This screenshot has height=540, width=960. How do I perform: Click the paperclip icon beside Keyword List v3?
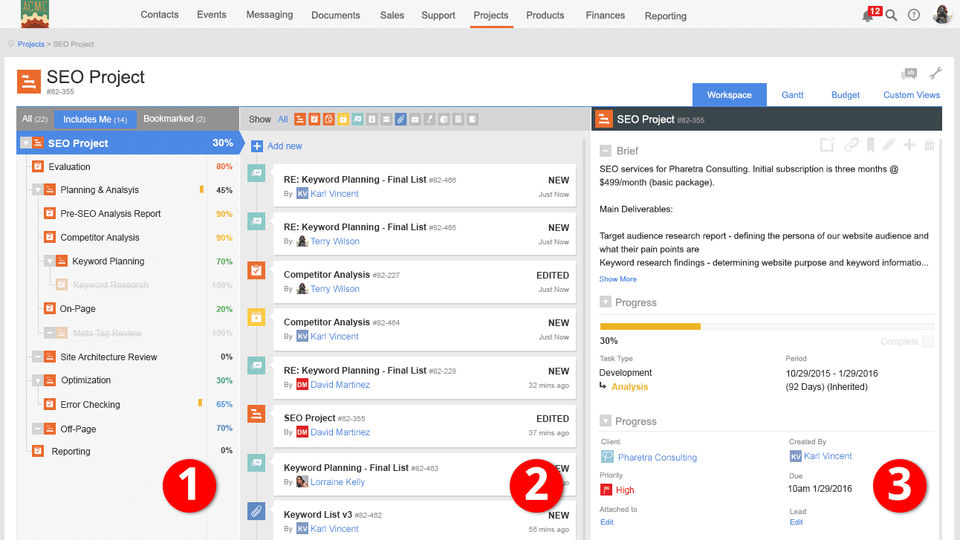coord(256,511)
